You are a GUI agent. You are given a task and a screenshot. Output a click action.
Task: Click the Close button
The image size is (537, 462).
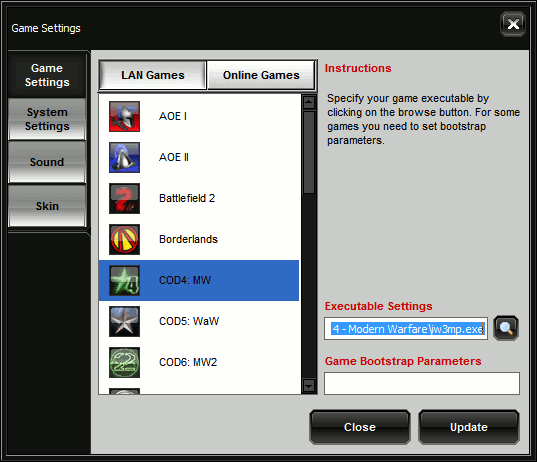pos(360,427)
